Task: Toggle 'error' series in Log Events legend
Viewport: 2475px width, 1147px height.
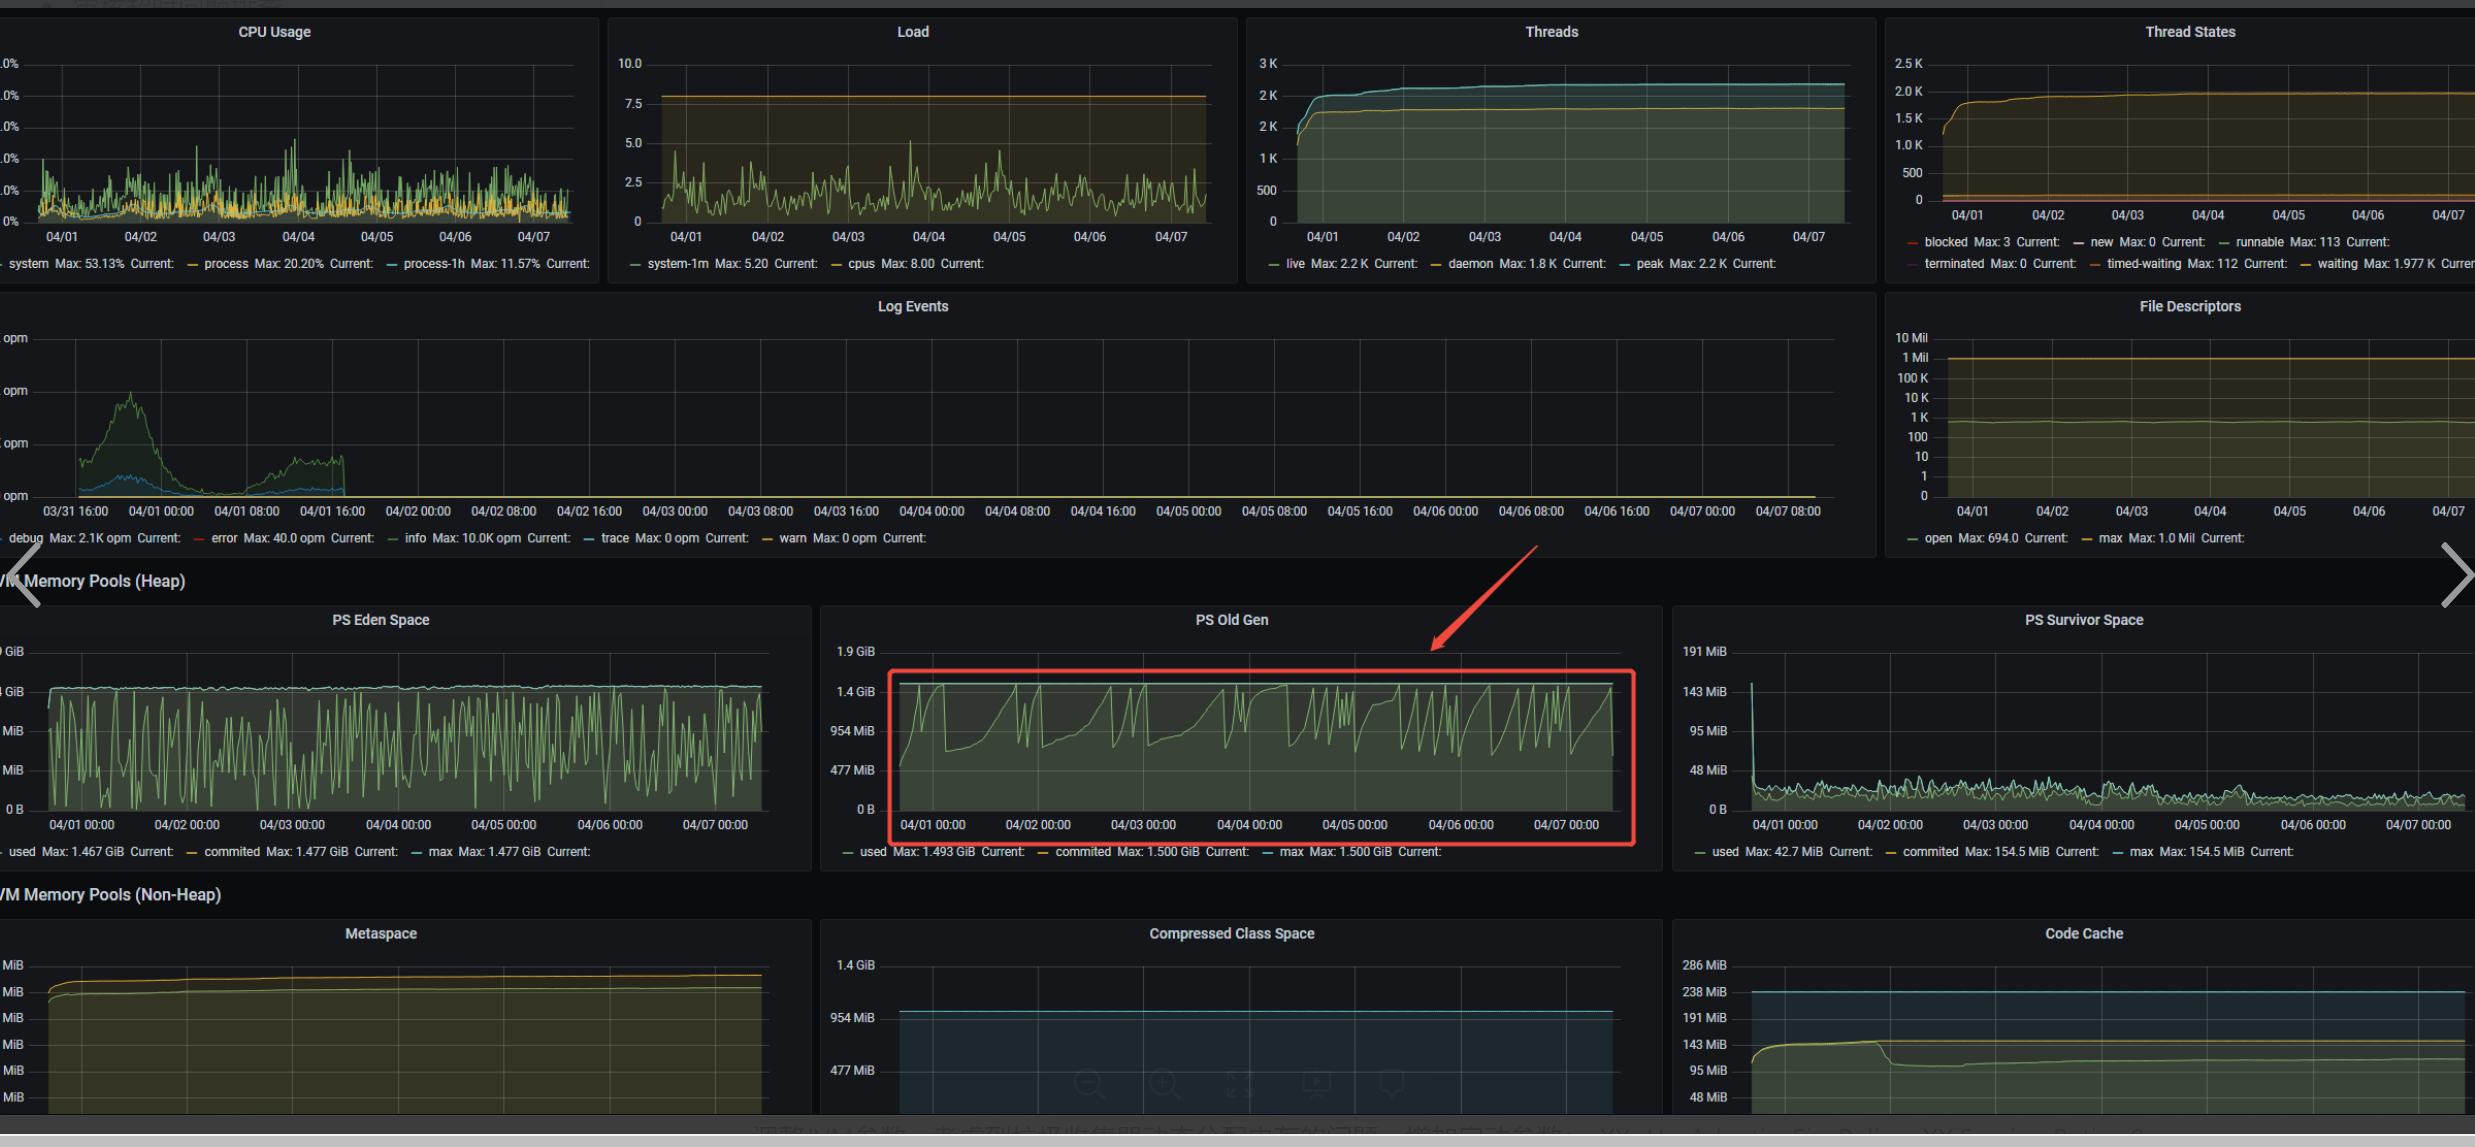Action: (x=224, y=538)
